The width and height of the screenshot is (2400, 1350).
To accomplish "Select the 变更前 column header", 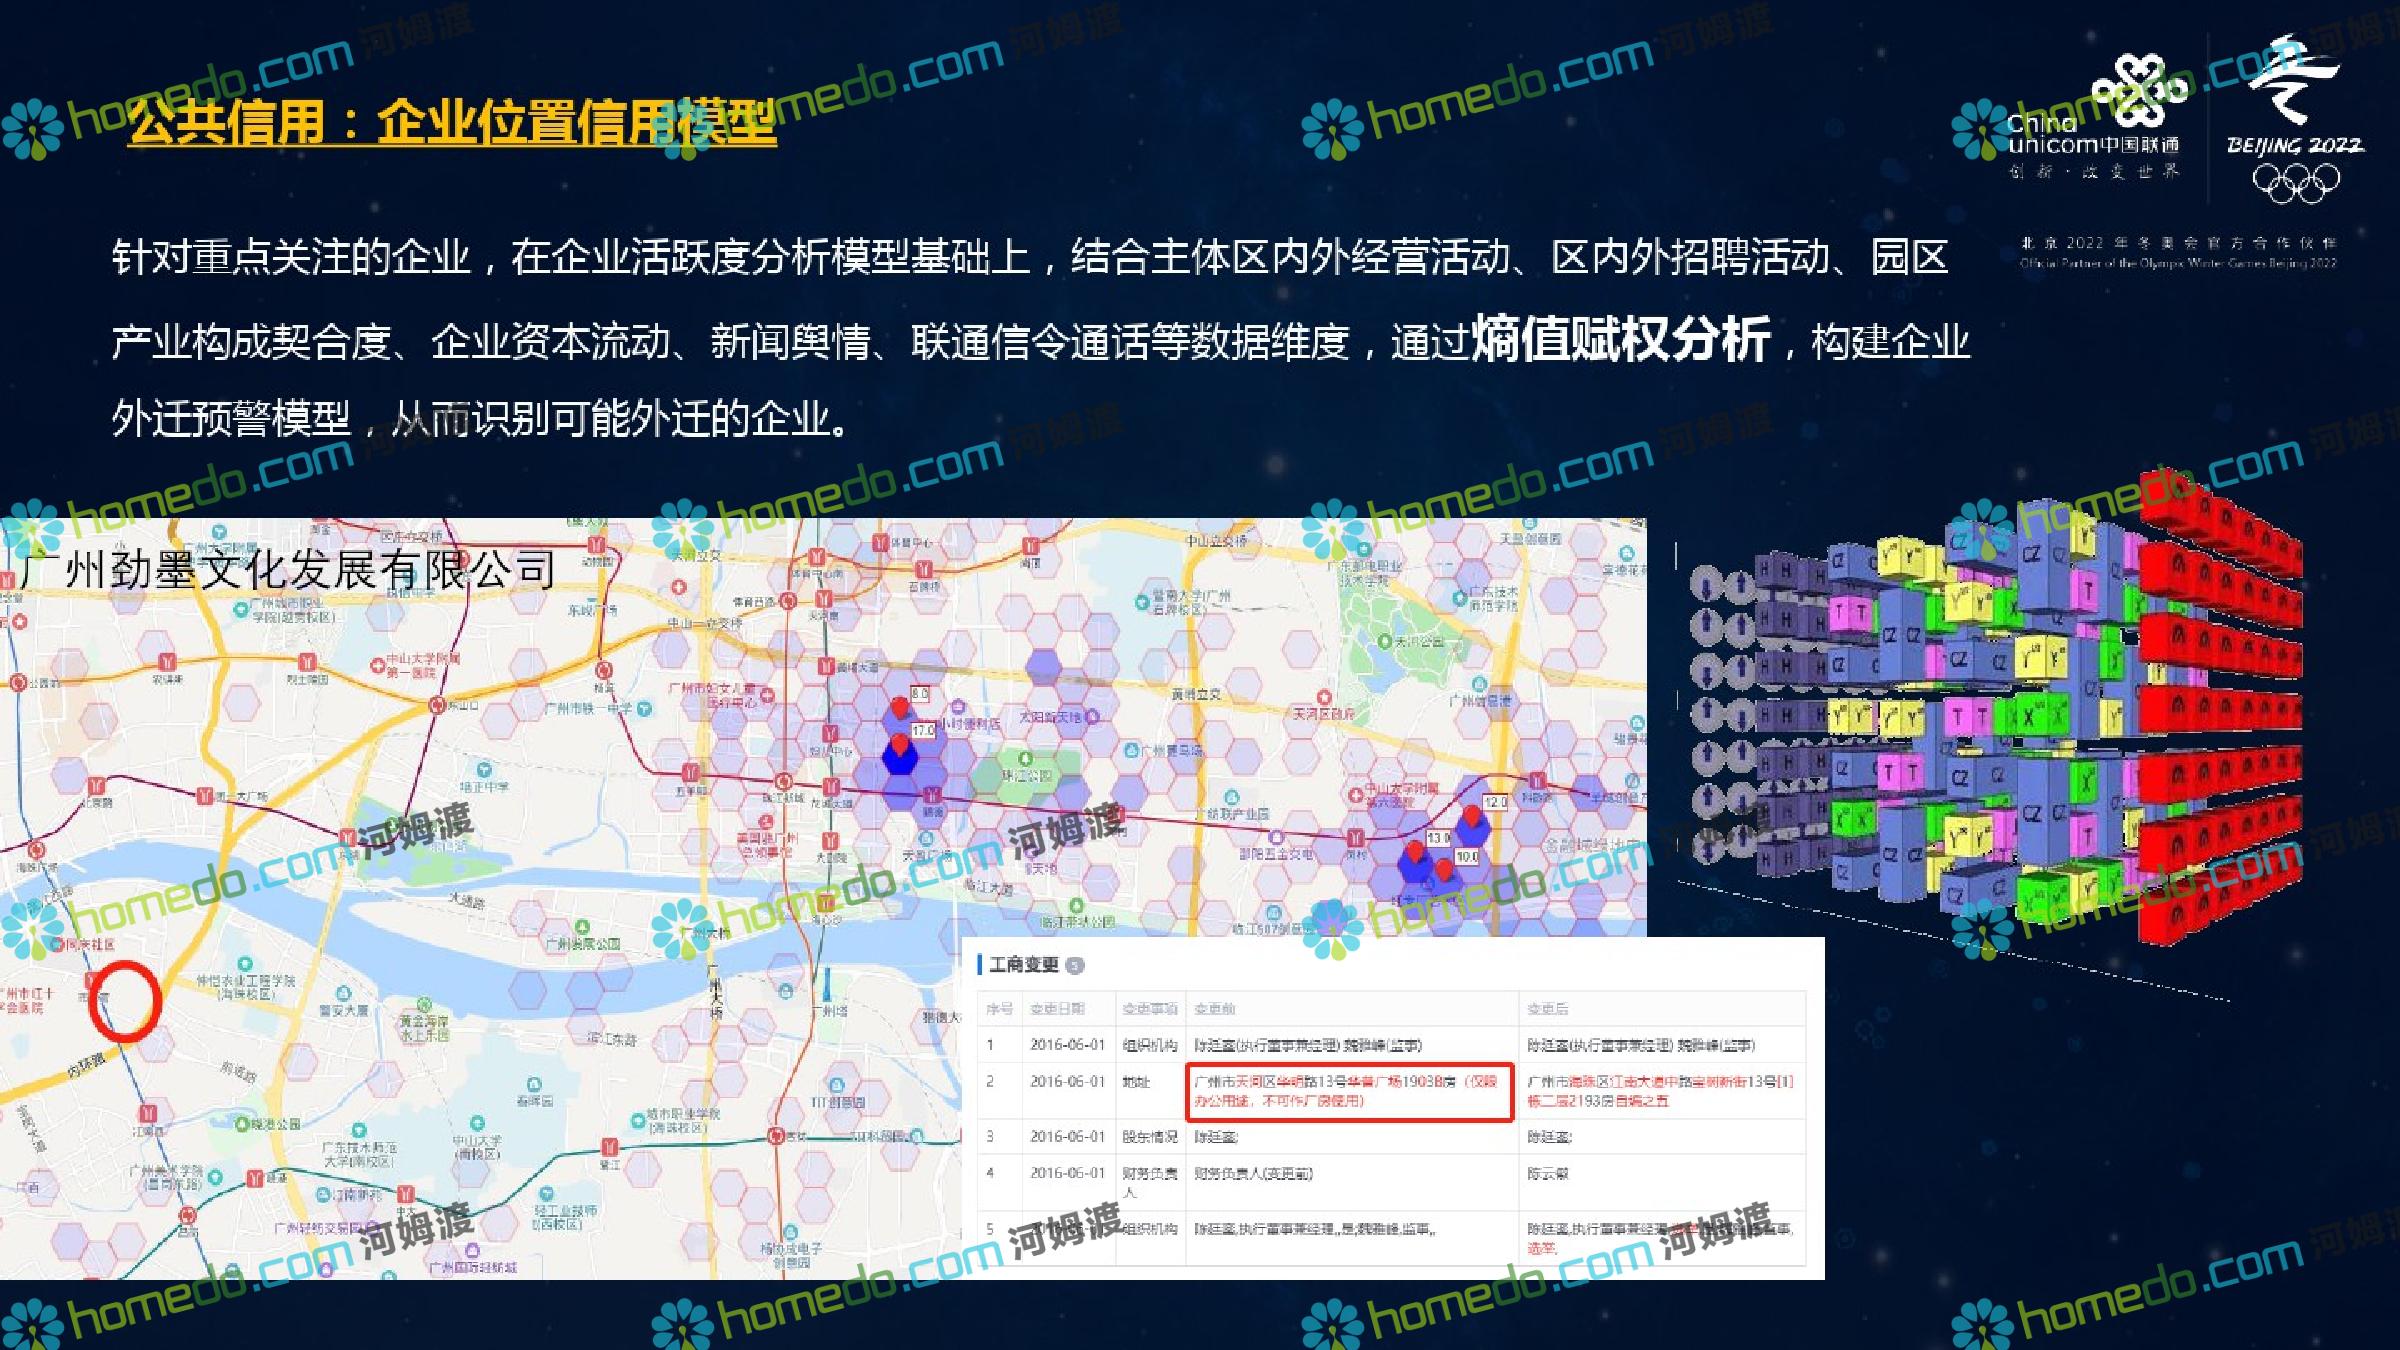I will (1215, 1009).
